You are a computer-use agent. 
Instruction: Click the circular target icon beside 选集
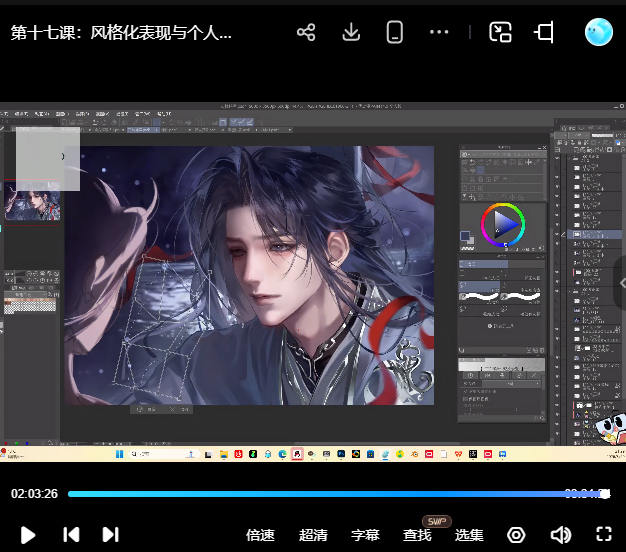(x=516, y=535)
